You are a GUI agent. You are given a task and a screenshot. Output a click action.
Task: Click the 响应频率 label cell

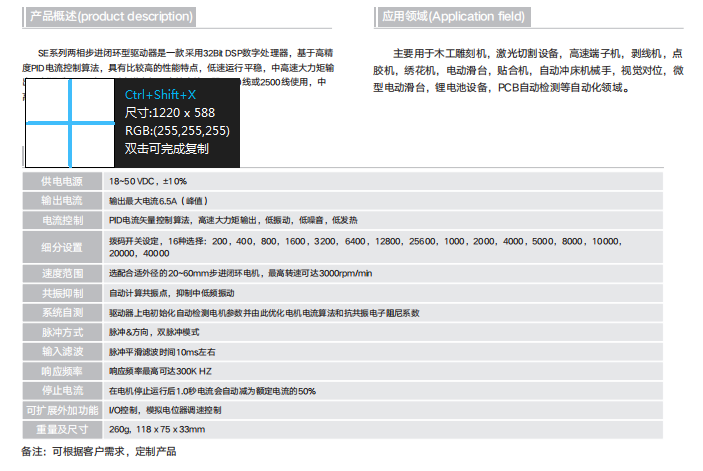[x=62, y=371]
